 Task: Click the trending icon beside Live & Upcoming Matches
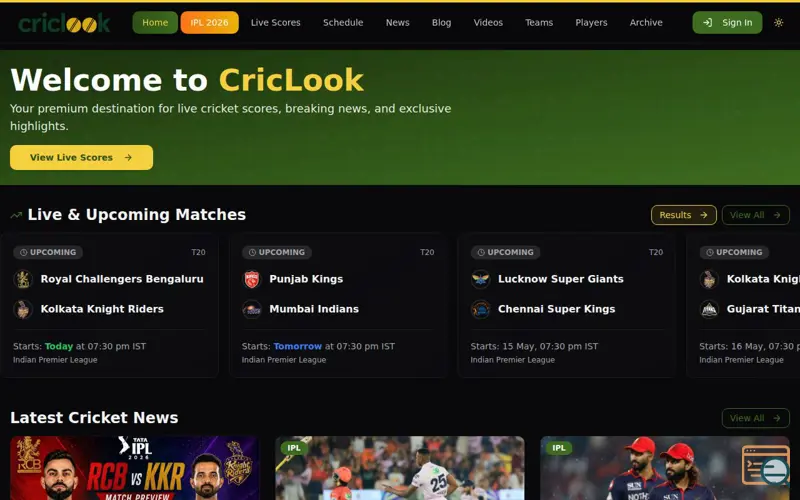[16, 215]
